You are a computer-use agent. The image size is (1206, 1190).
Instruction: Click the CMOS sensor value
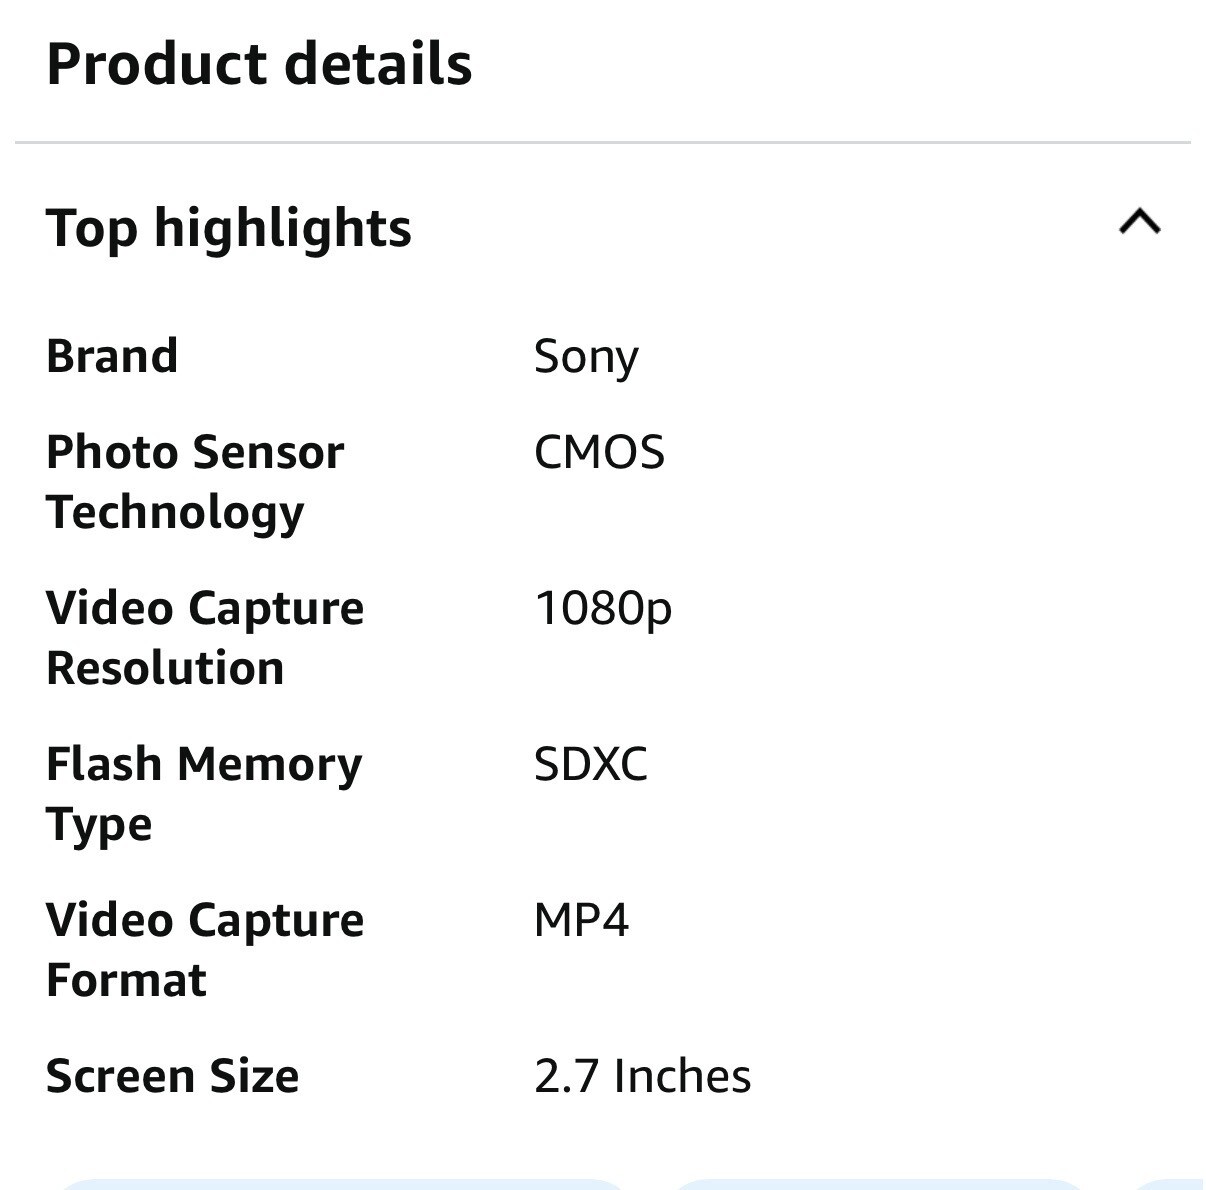[599, 452]
